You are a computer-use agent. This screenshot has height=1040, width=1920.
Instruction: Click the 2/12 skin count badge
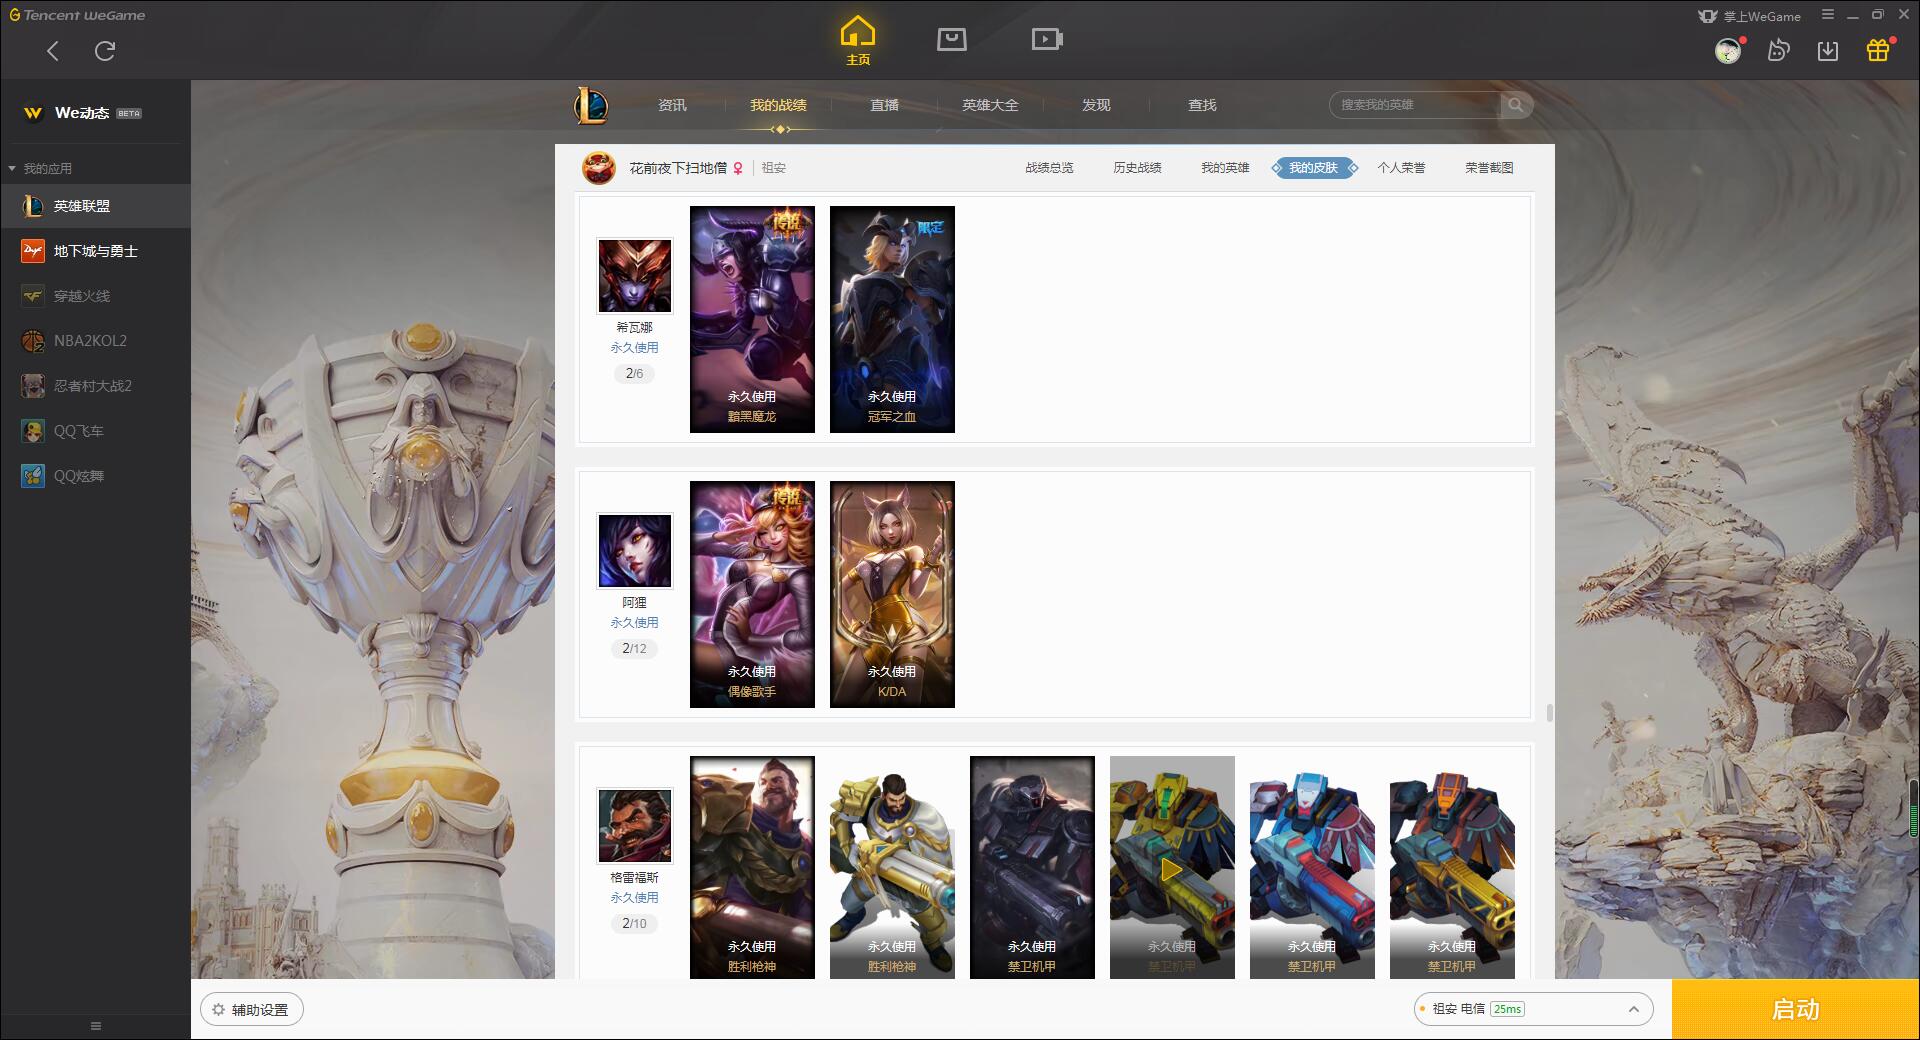pos(635,649)
